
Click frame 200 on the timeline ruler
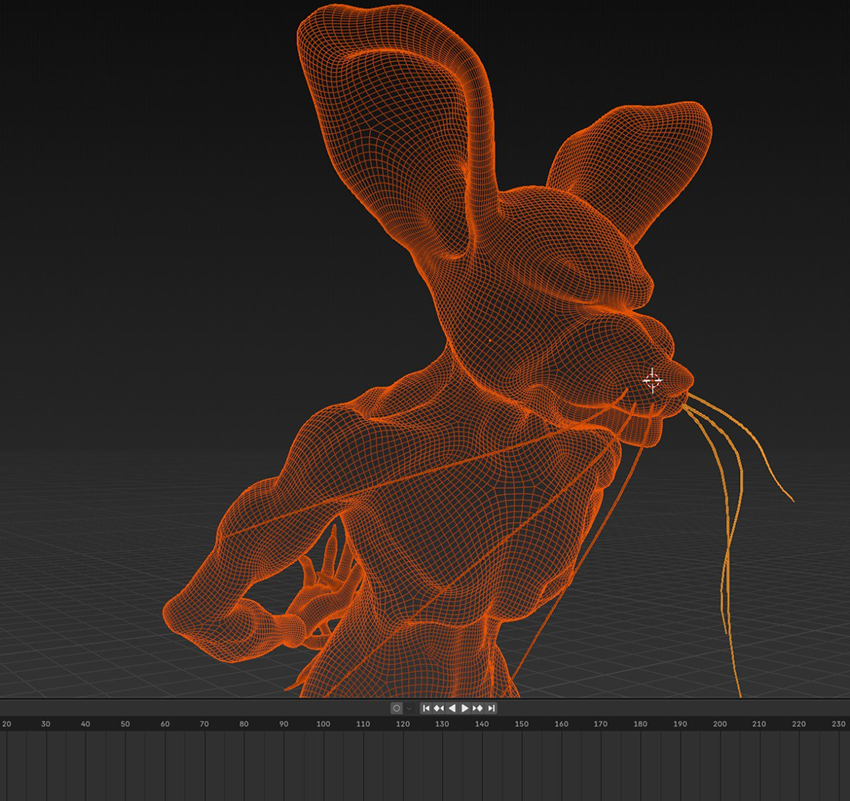pyautogui.click(x=720, y=723)
